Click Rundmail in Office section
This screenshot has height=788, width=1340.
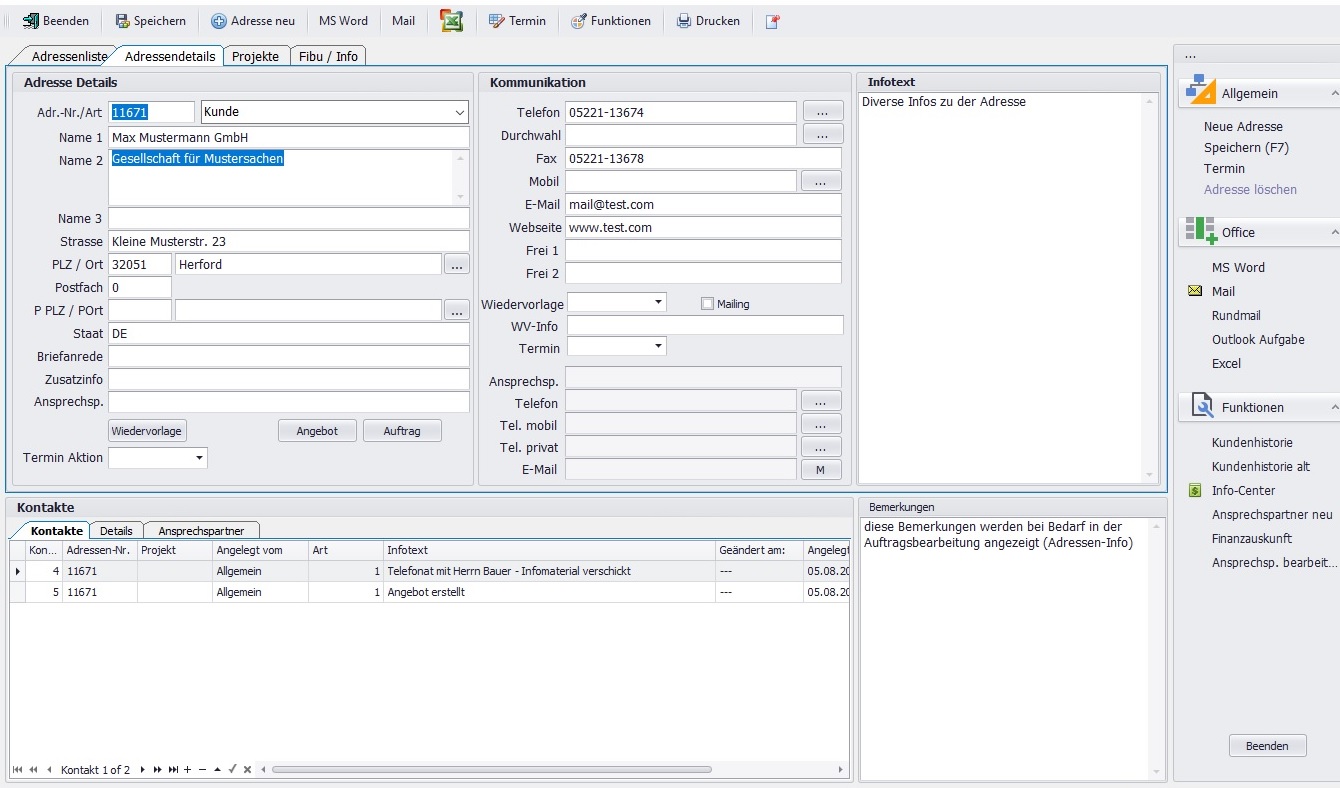[x=1236, y=315]
